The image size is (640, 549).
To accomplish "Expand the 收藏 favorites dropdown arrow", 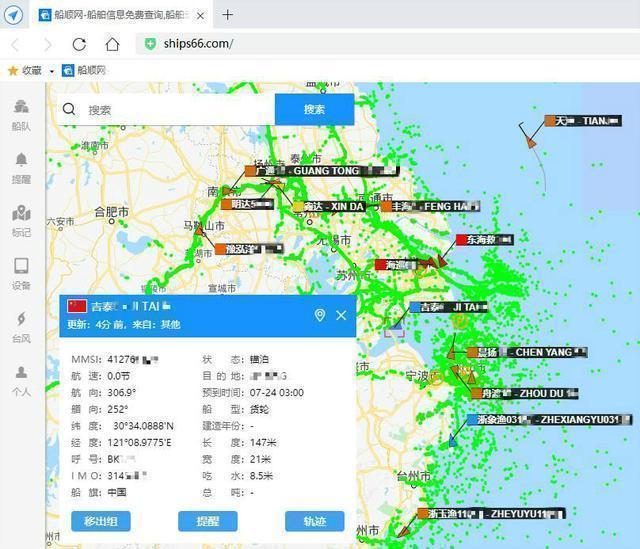I will (x=51, y=71).
